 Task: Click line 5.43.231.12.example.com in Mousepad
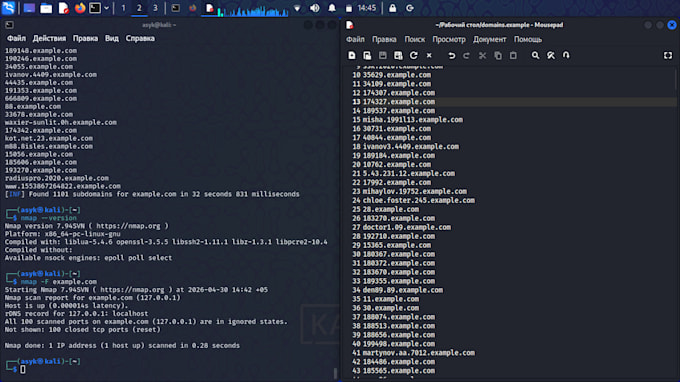pos(409,173)
